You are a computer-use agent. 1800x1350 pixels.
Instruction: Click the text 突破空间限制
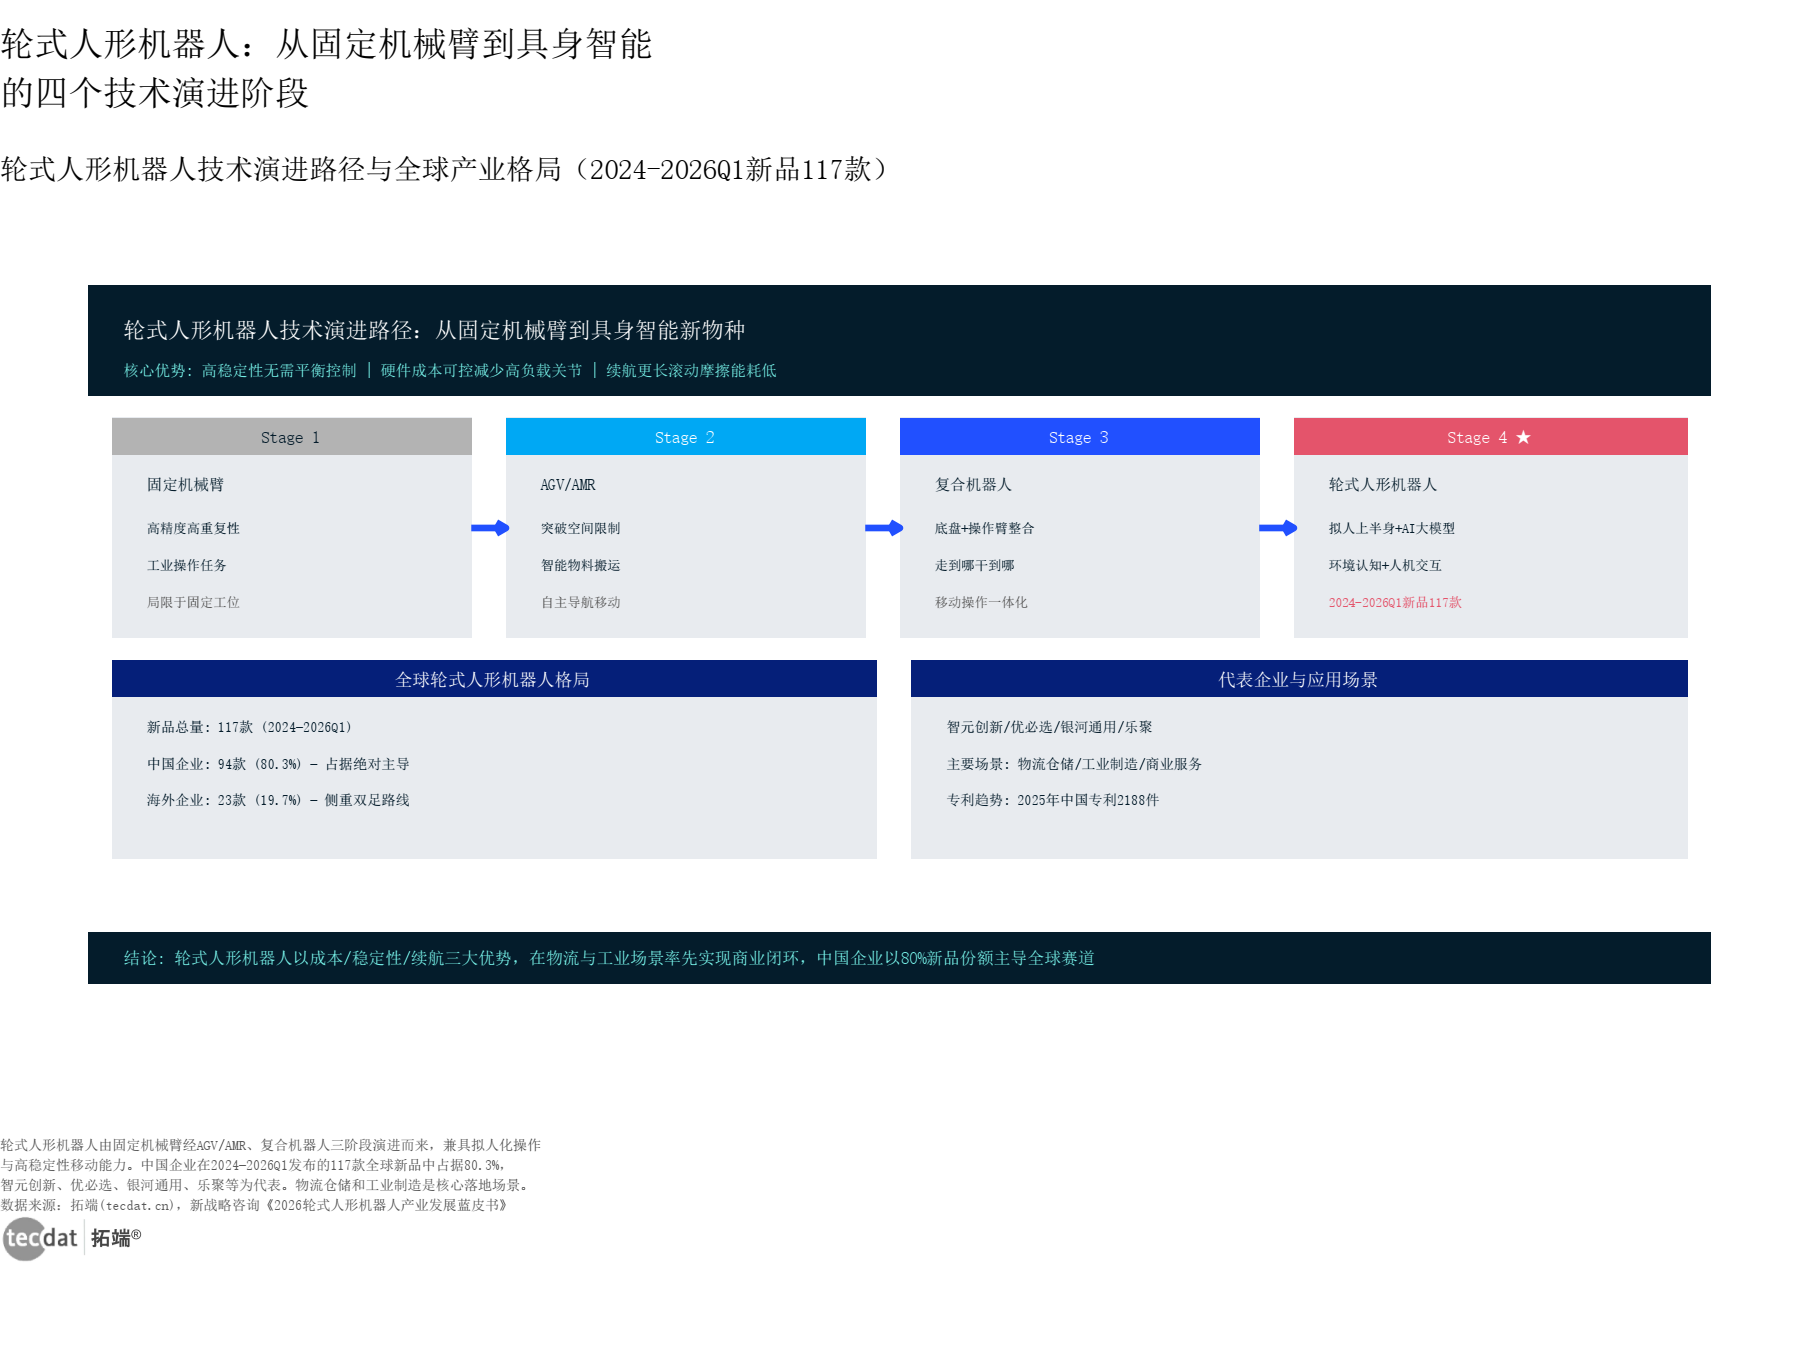pyautogui.click(x=581, y=528)
